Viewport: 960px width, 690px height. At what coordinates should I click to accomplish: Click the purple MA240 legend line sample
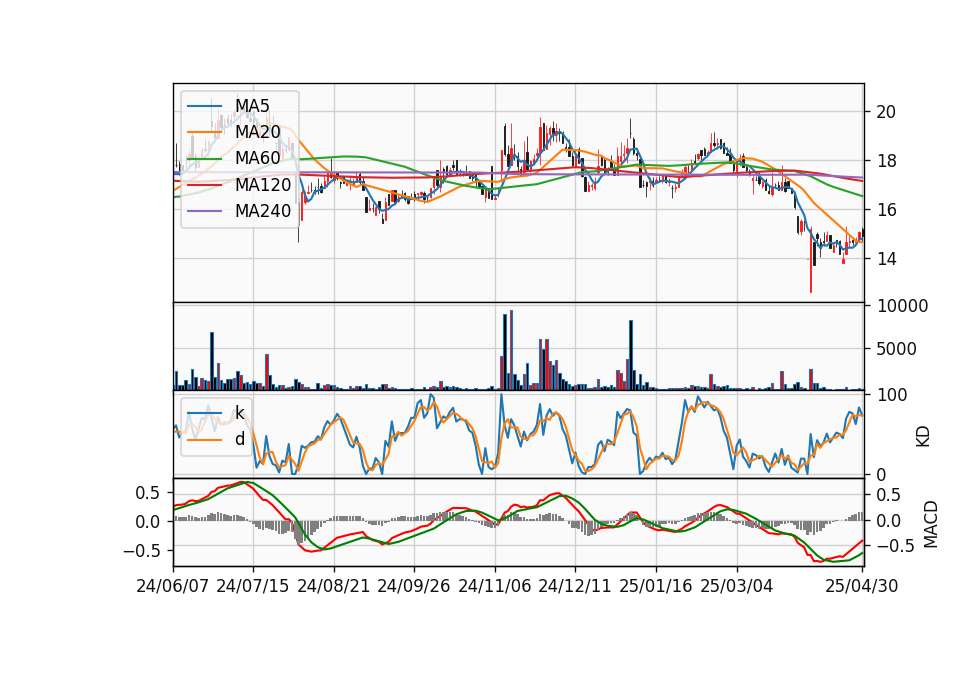tap(204, 211)
